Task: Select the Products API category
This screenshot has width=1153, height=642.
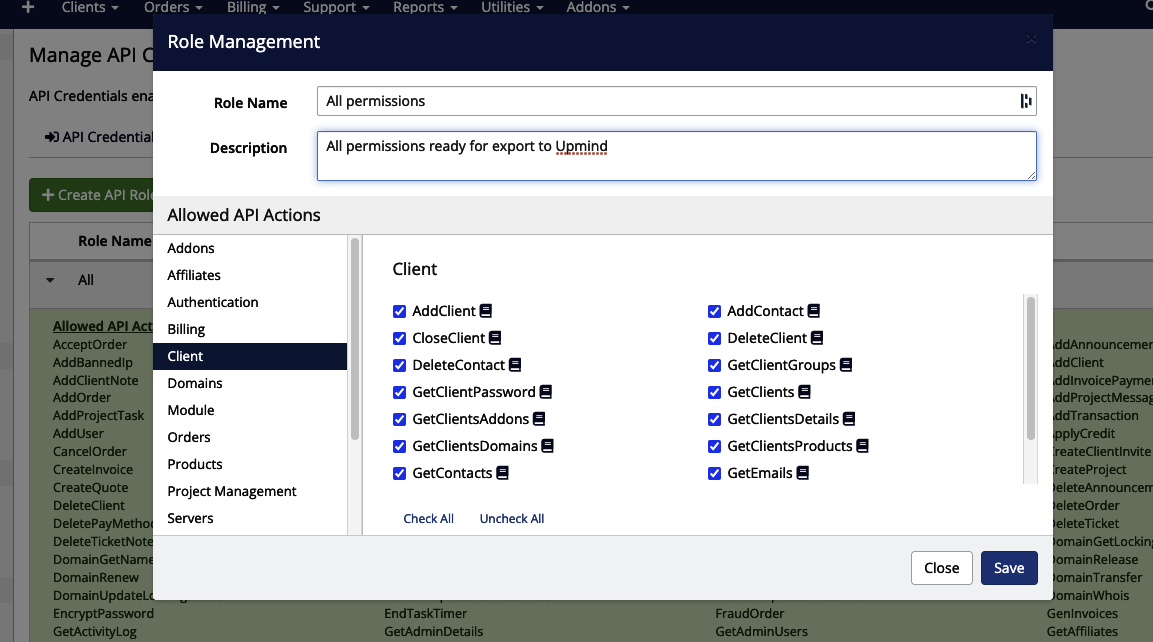Action: [250, 464]
